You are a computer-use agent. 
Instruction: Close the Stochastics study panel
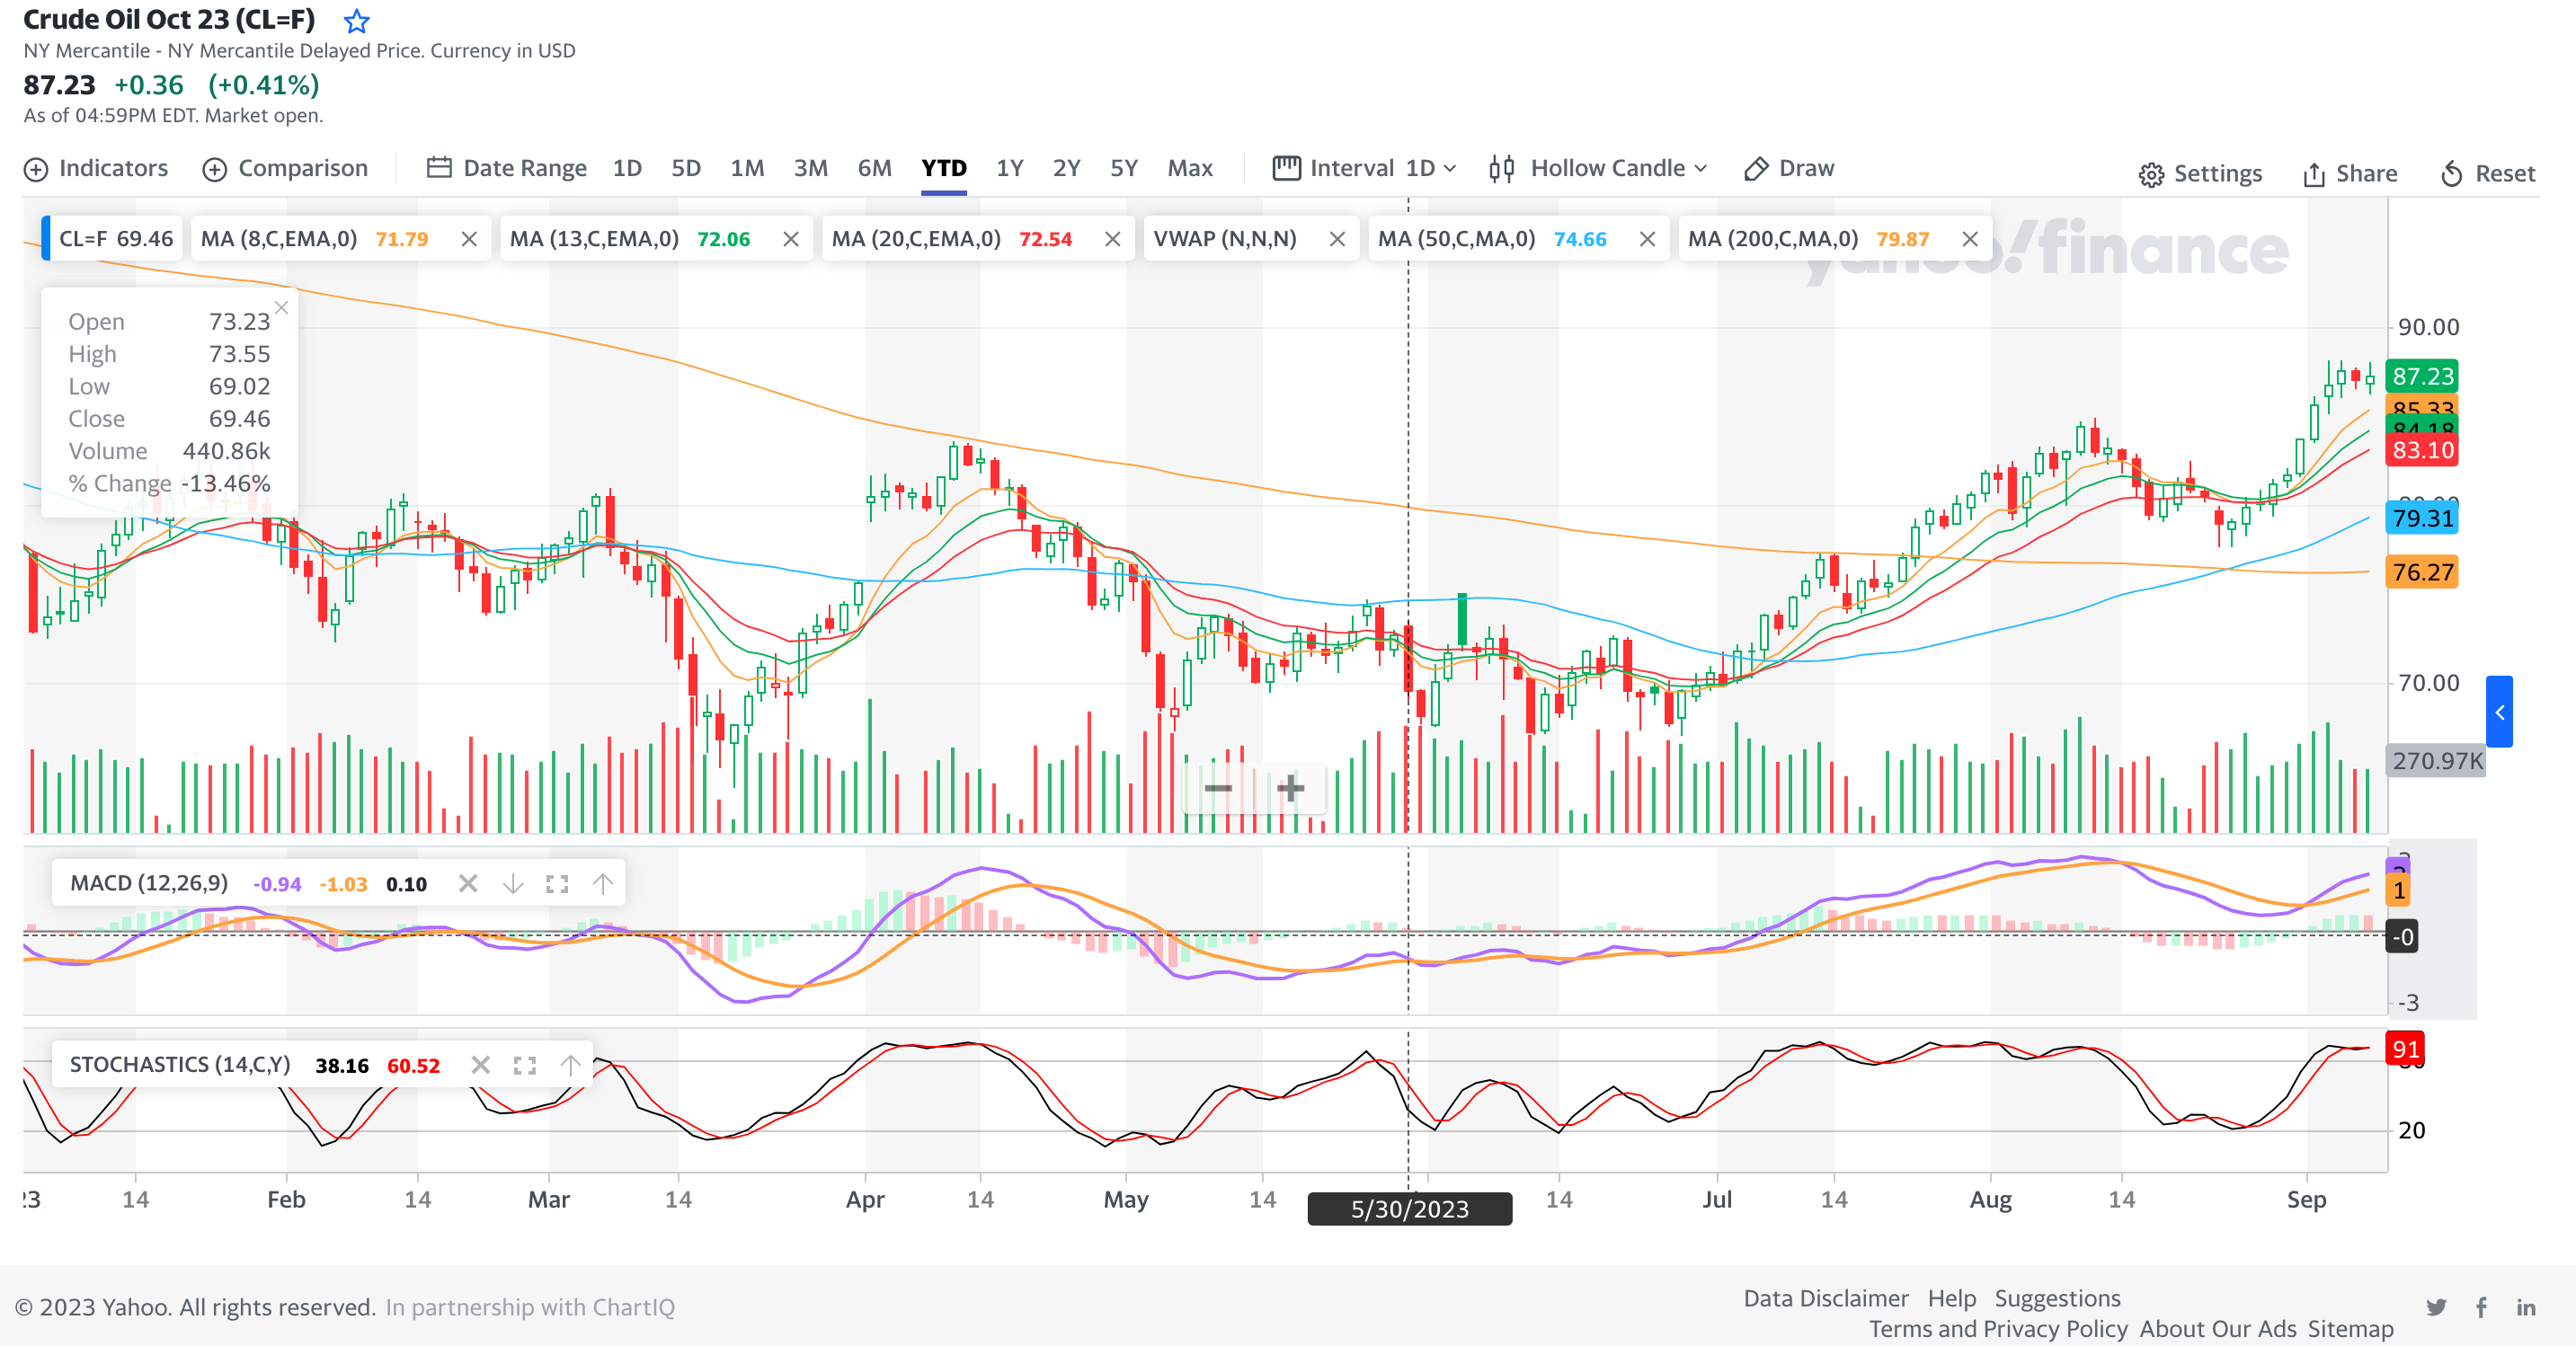481,1065
